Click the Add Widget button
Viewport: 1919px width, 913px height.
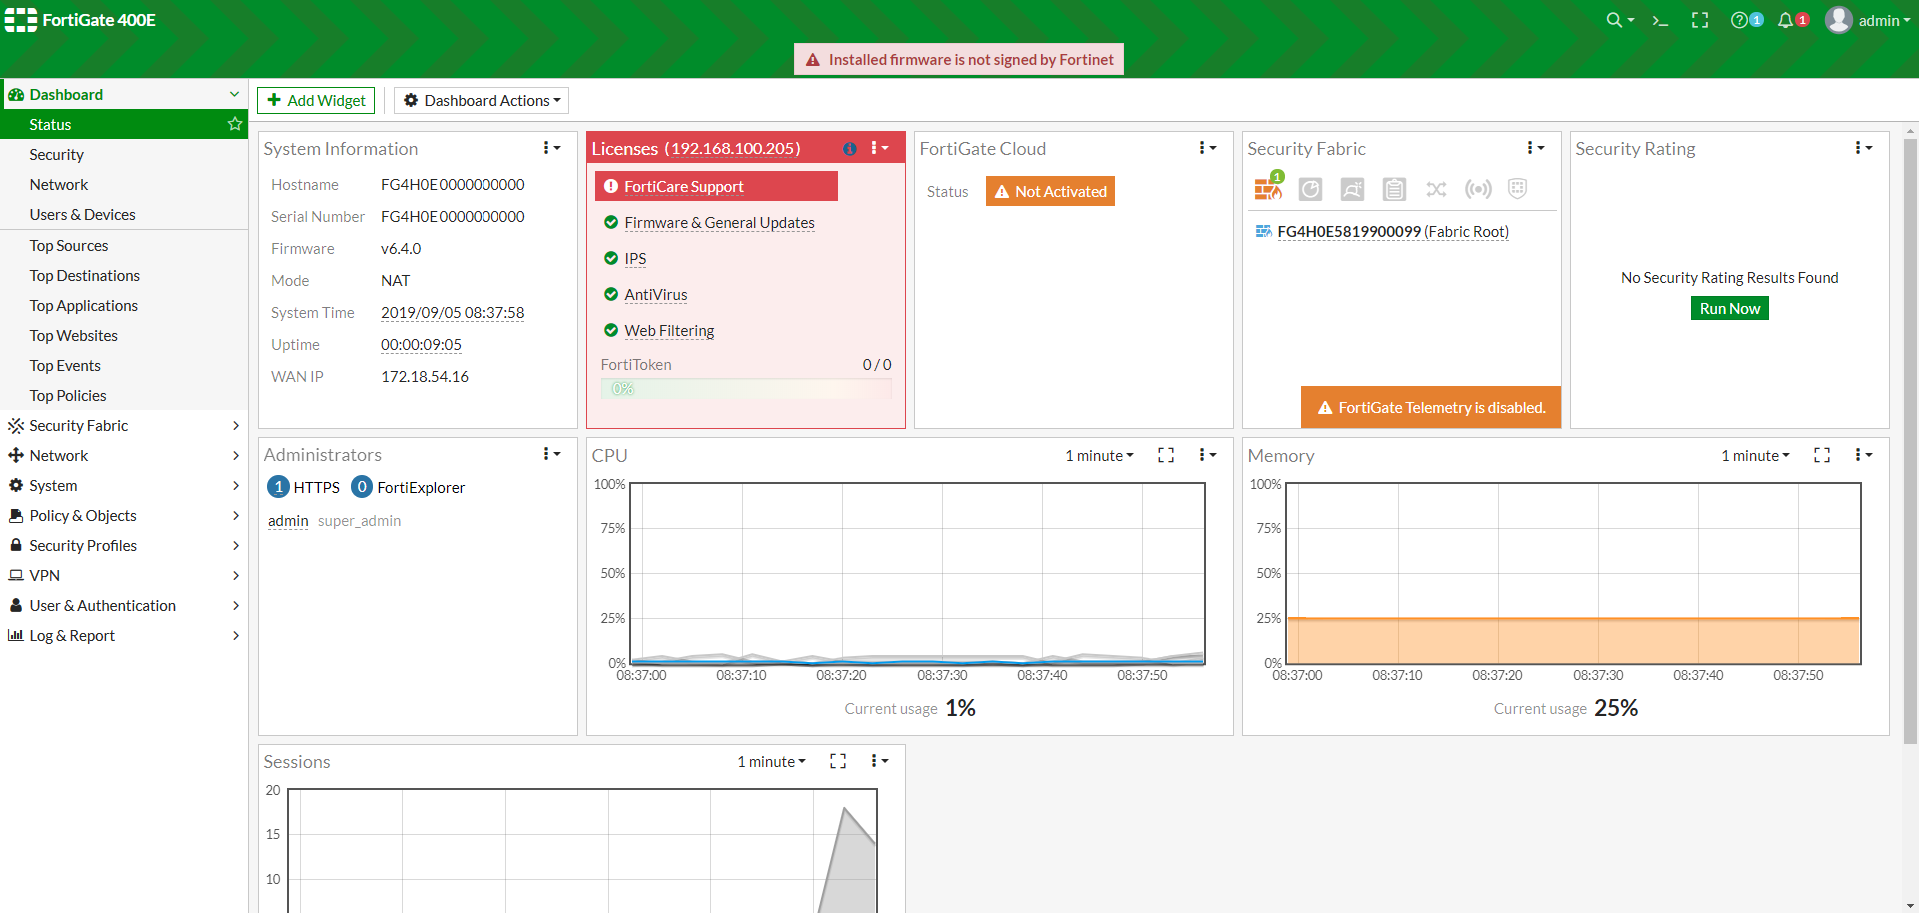(316, 100)
